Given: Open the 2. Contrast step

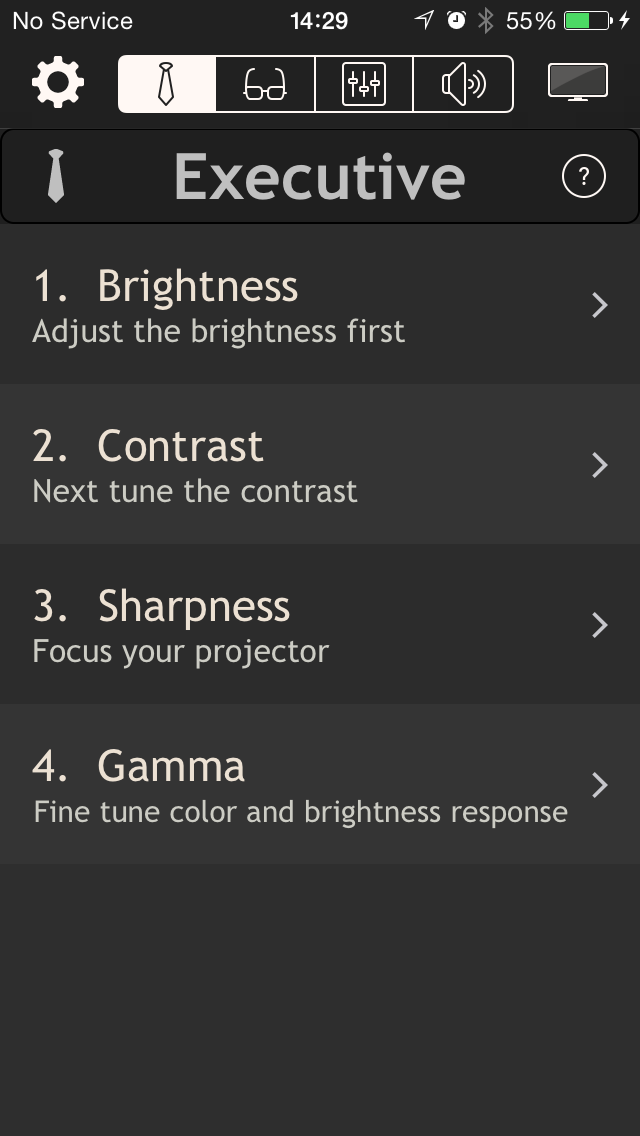Looking at the screenshot, I should pos(320,464).
